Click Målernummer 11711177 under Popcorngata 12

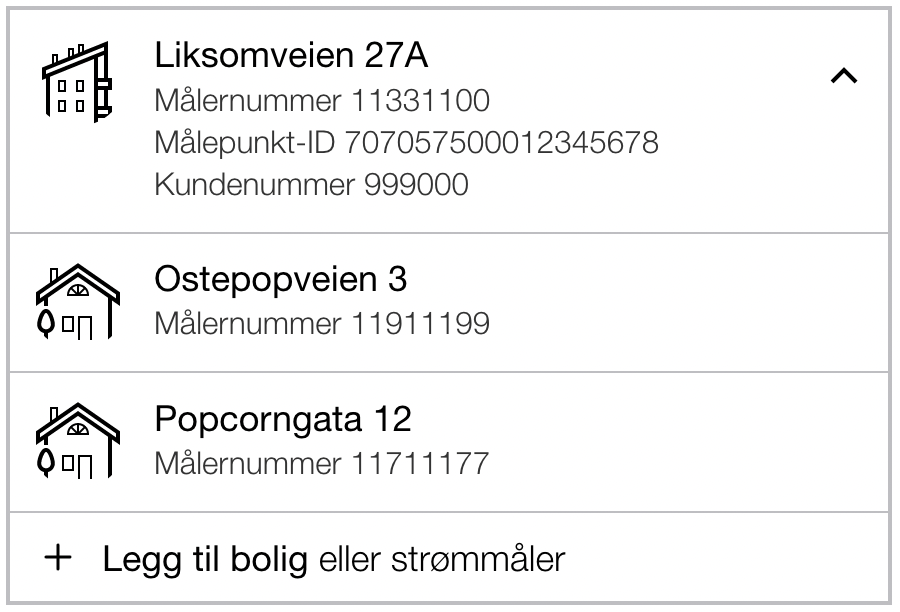pyautogui.click(x=321, y=463)
